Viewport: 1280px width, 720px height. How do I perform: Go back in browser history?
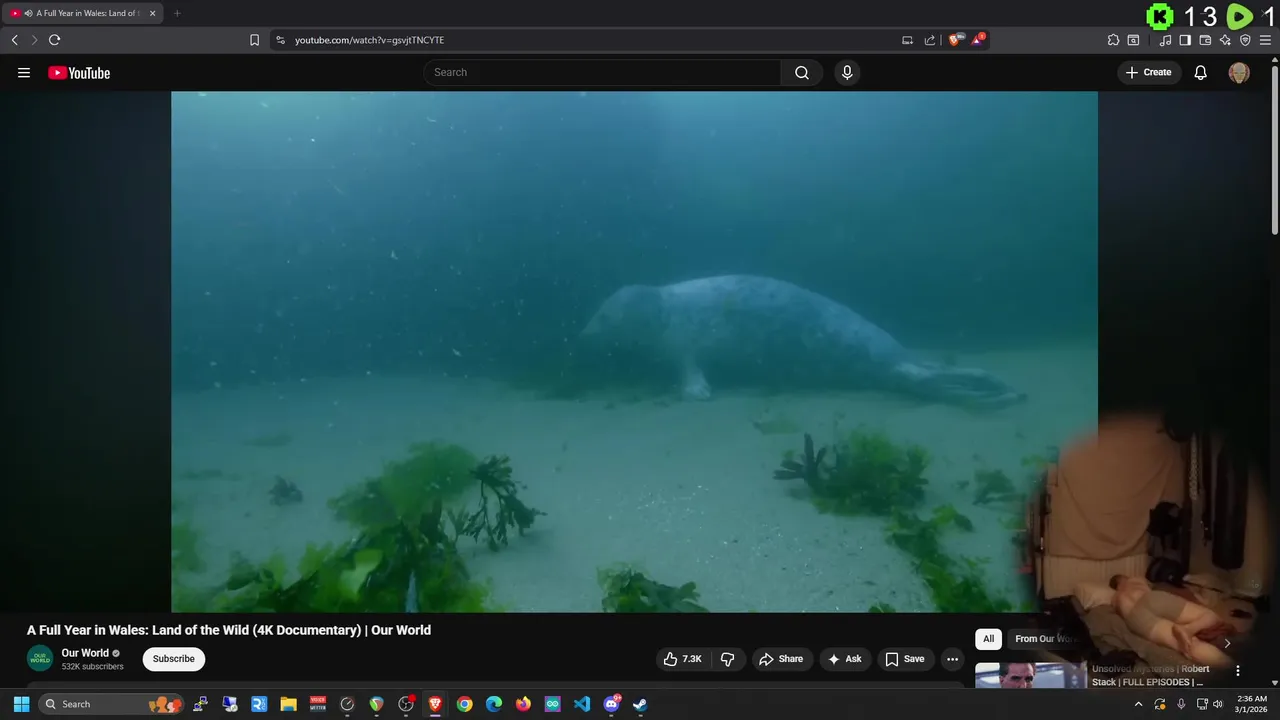coord(14,40)
